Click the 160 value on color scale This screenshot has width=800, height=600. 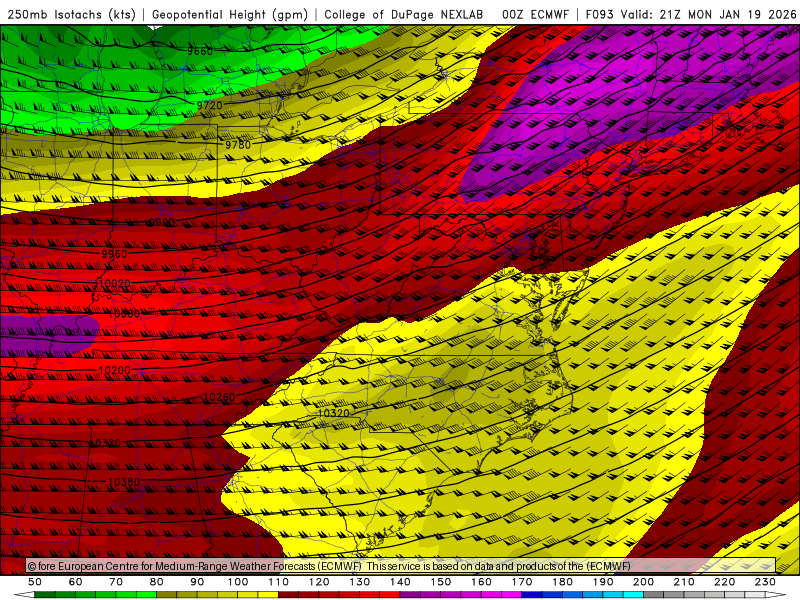pos(481,582)
